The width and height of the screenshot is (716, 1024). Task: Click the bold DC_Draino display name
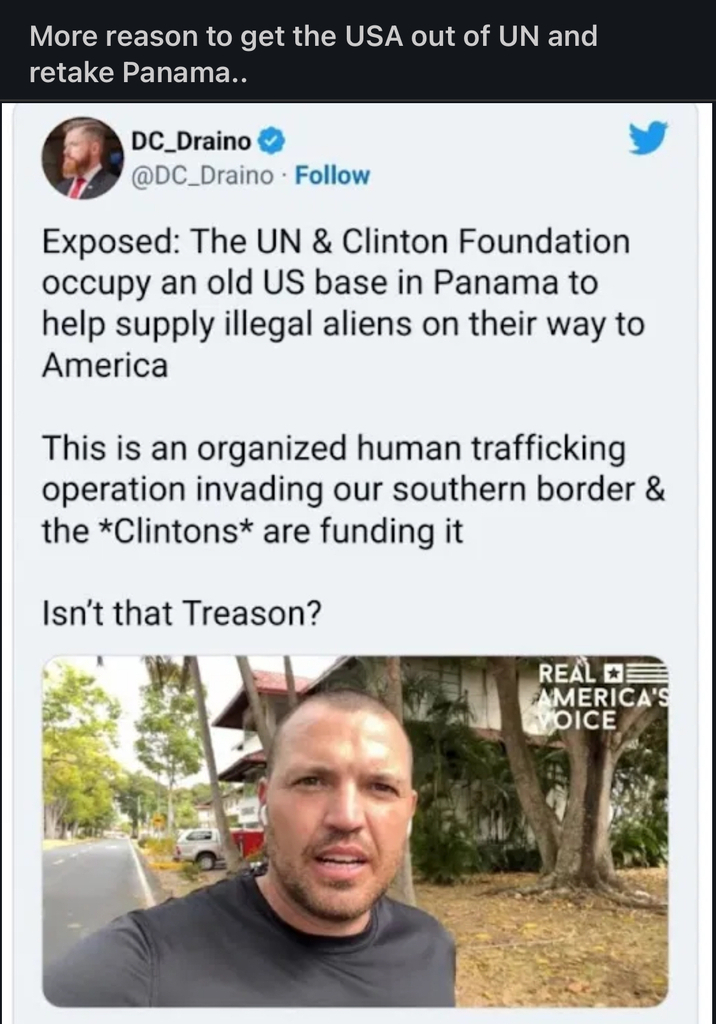(x=191, y=141)
